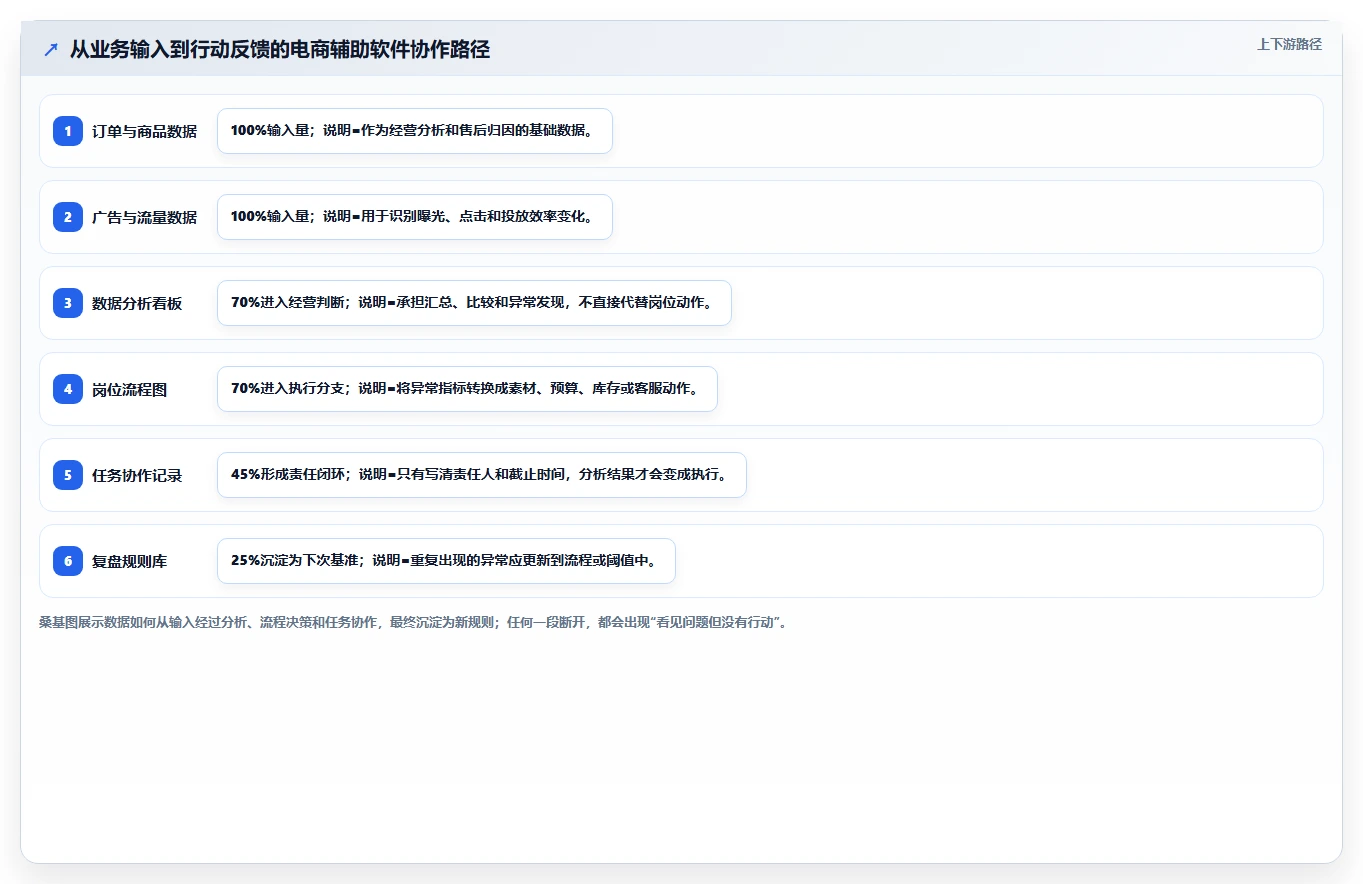
Task: Click step badge number 2
Action: click(68, 217)
